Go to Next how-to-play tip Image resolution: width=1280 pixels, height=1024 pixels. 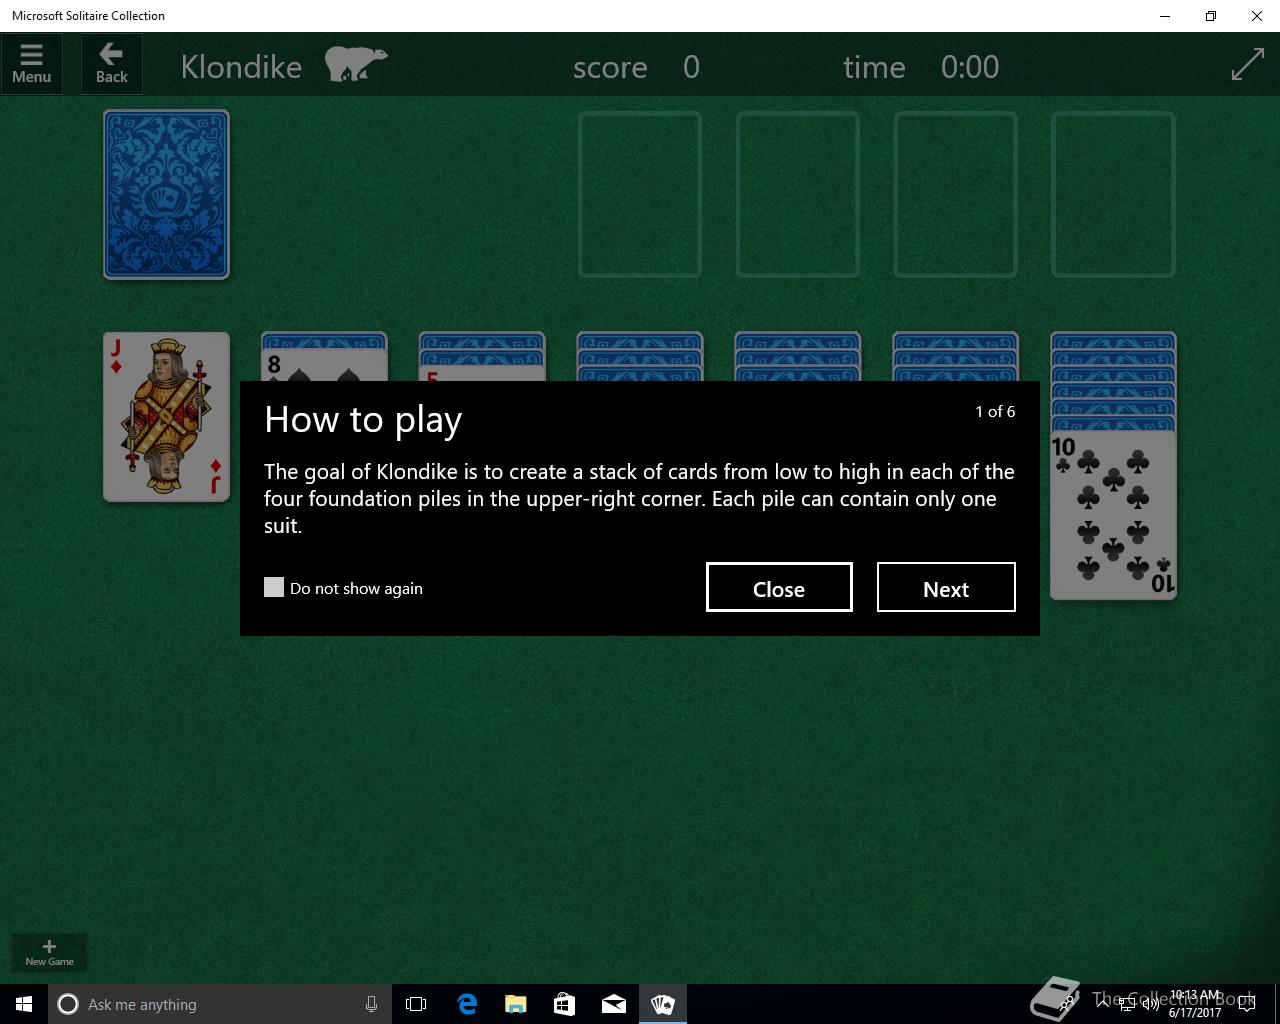(946, 587)
